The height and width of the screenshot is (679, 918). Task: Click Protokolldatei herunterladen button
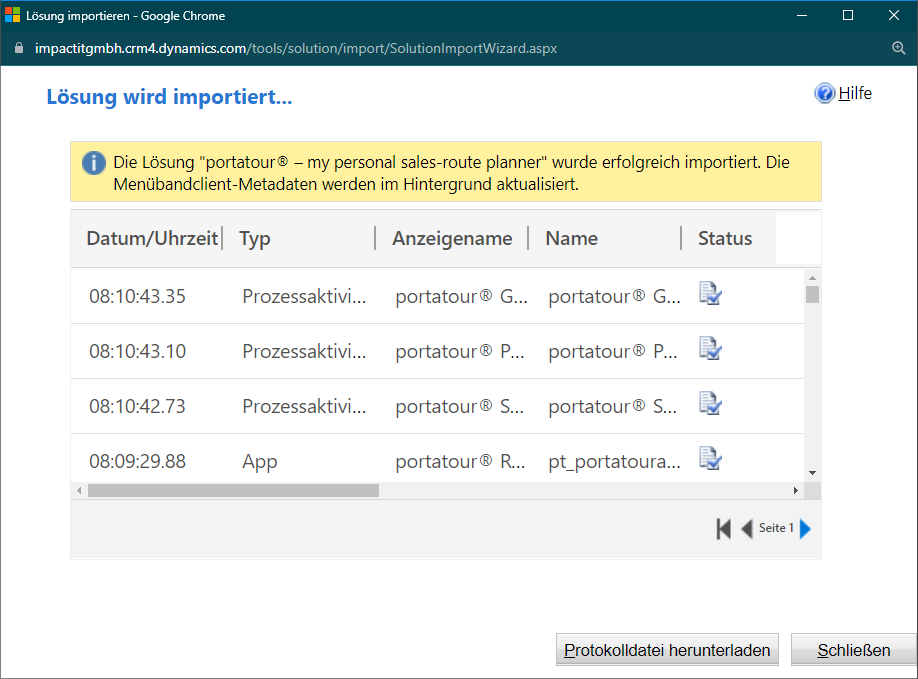pos(667,650)
